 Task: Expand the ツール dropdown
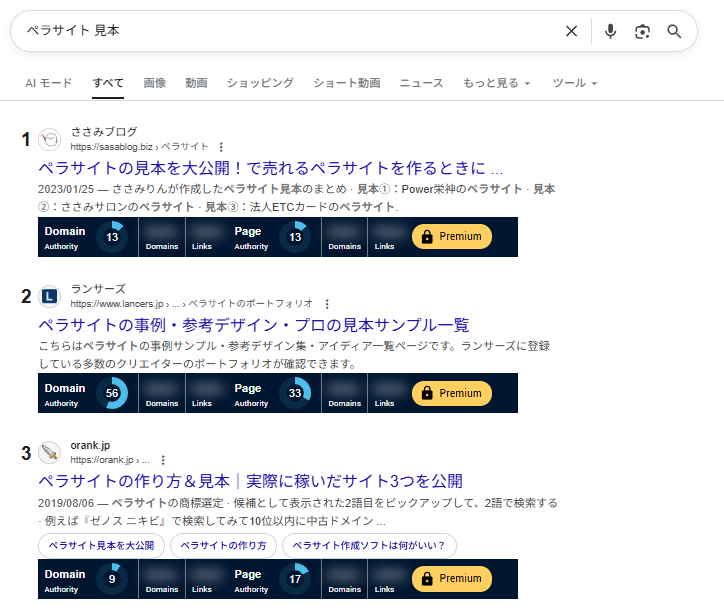point(574,83)
